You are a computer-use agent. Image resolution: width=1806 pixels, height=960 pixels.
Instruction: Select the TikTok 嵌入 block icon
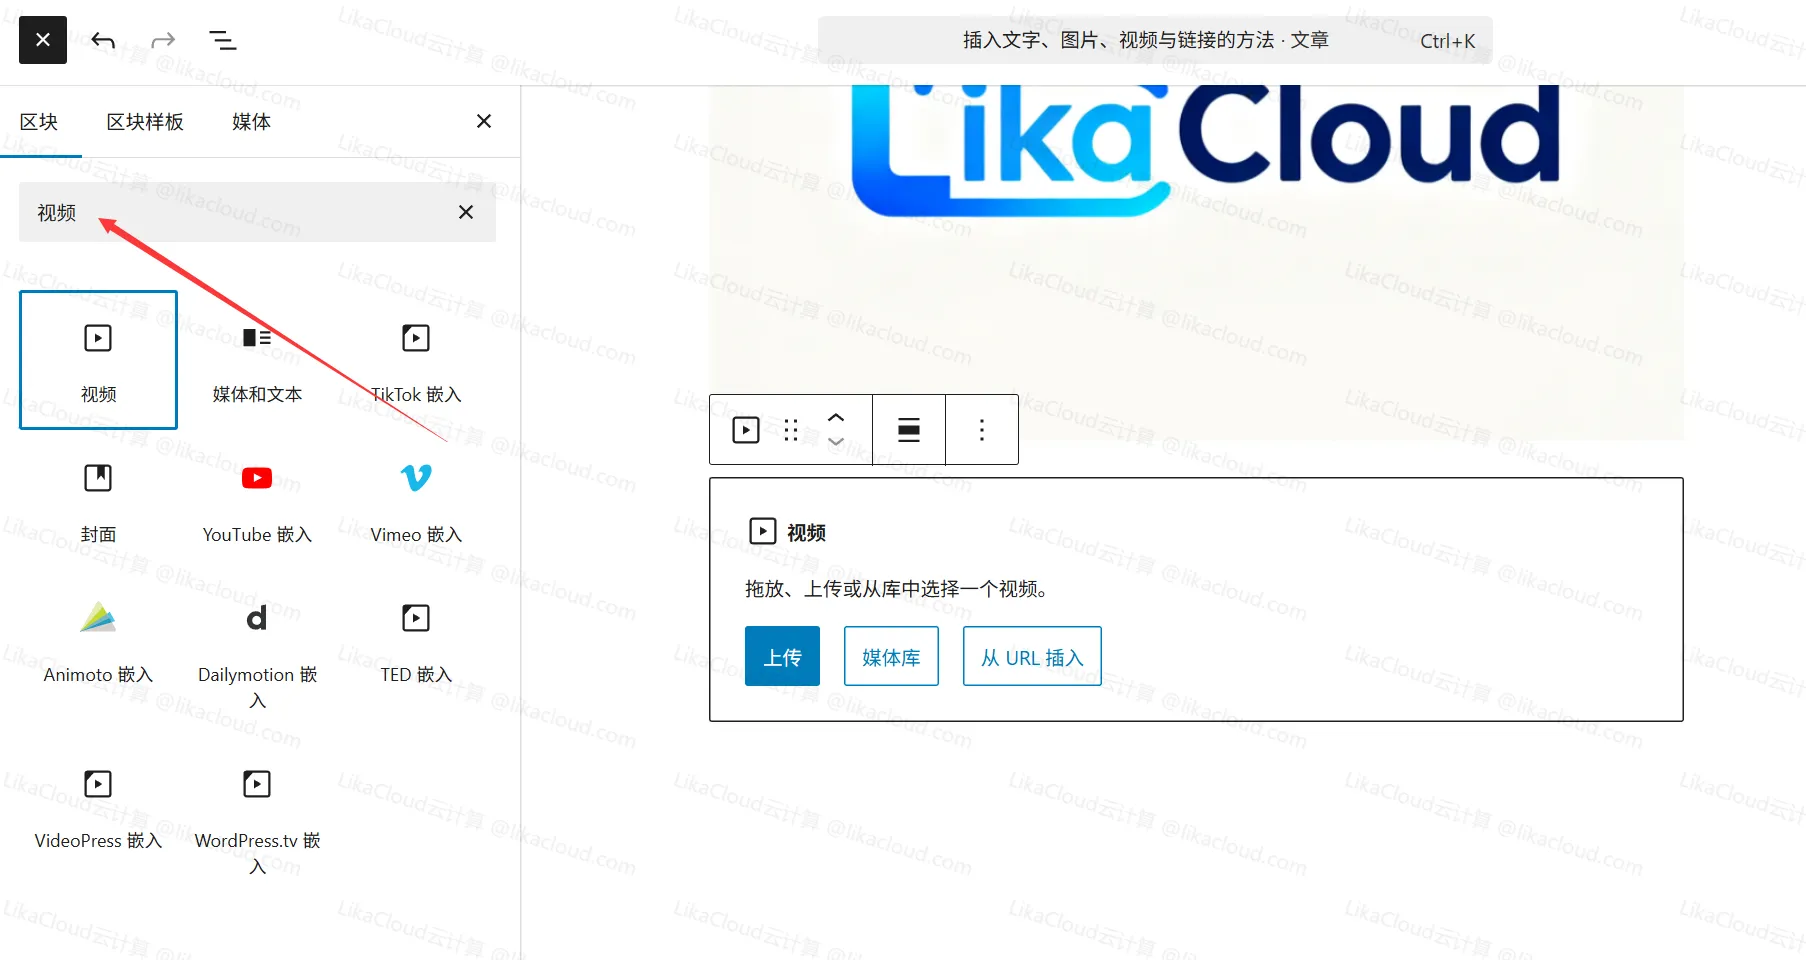coord(414,338)
